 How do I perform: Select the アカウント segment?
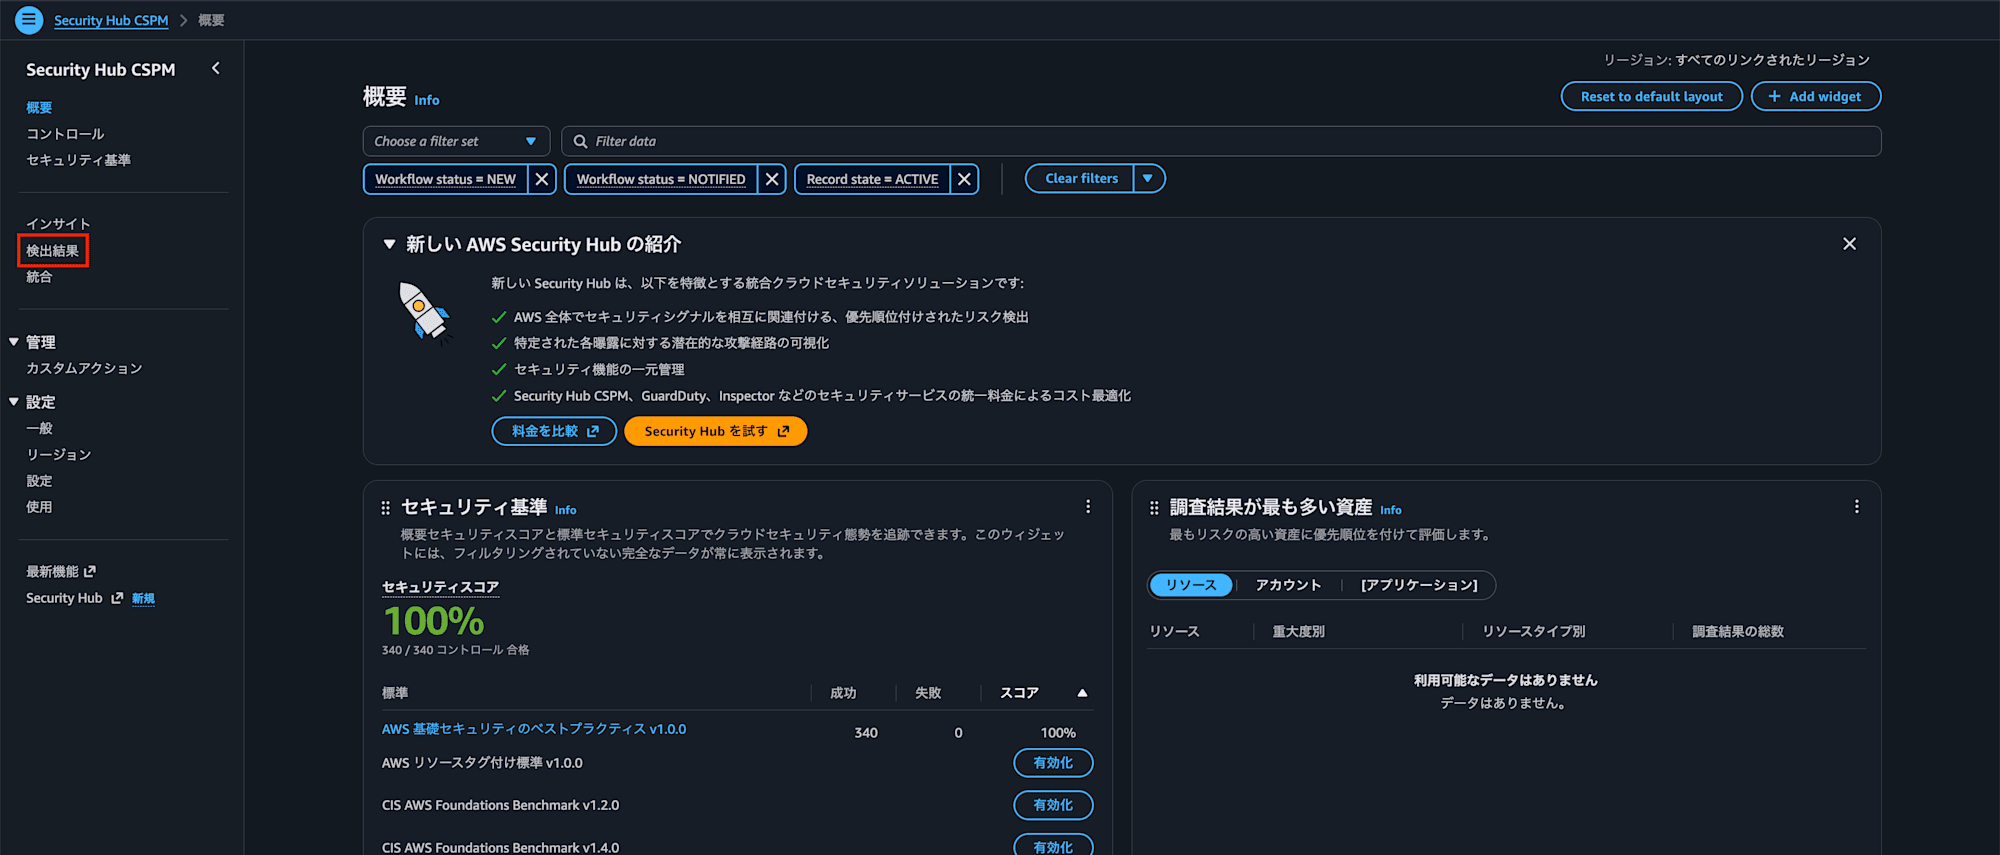click(x=1288, y=585)
